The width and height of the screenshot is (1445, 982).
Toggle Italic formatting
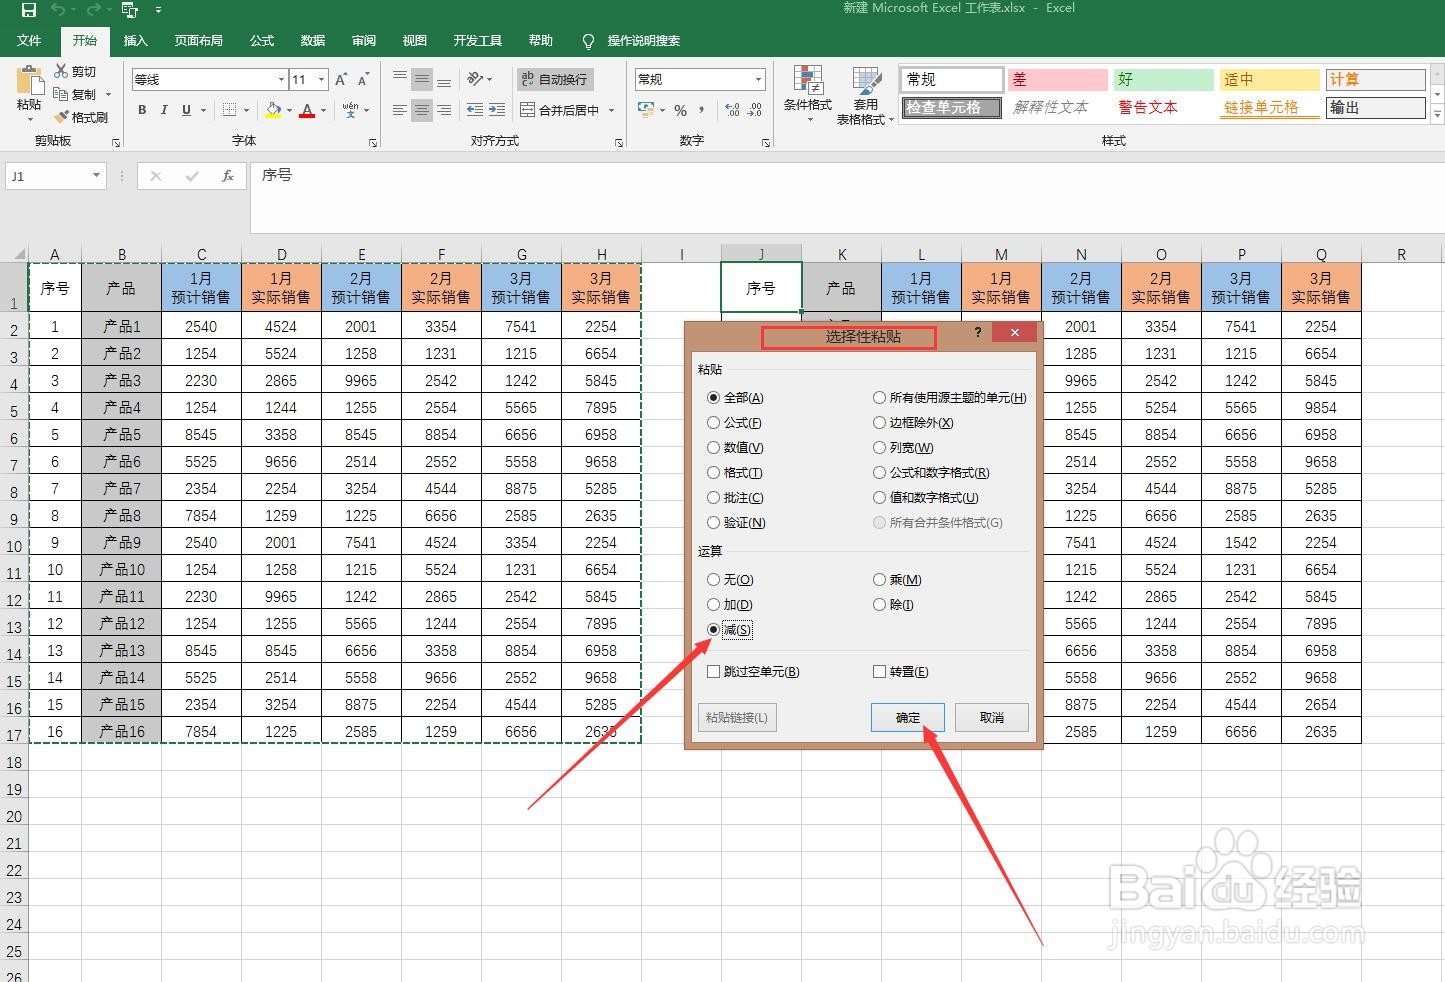[164, 110]
